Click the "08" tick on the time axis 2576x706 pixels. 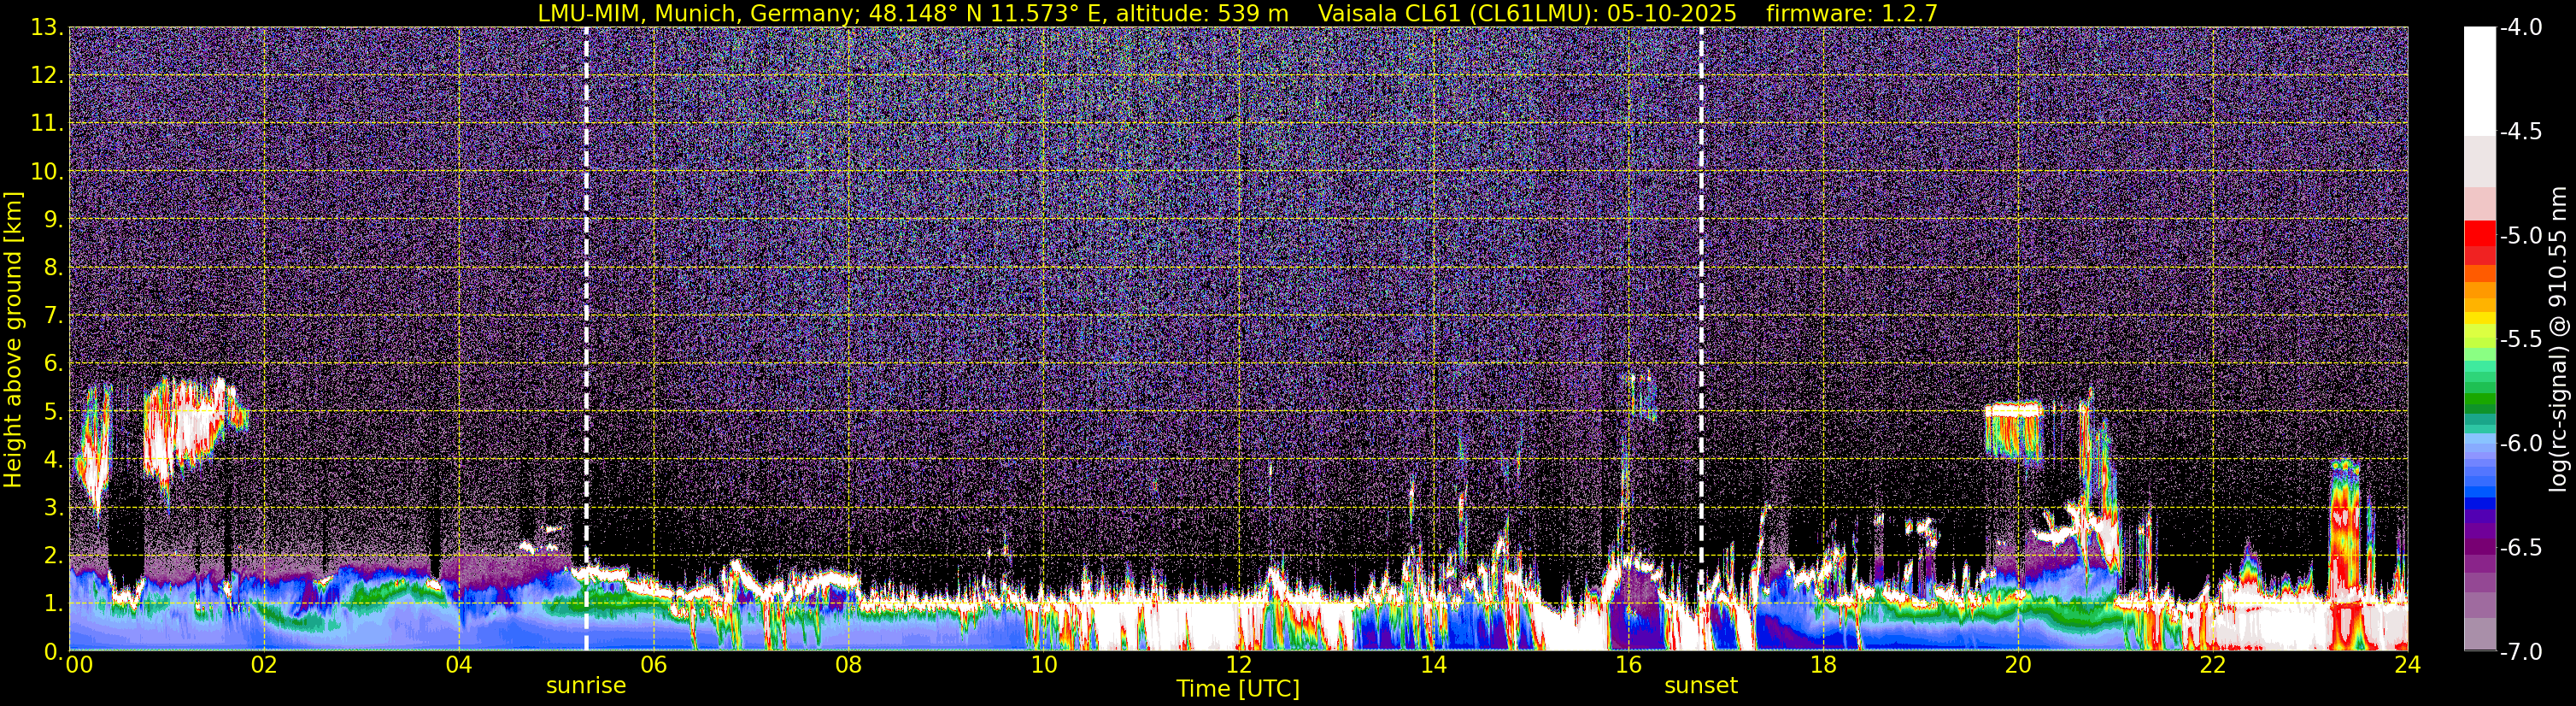coord(849,665)
